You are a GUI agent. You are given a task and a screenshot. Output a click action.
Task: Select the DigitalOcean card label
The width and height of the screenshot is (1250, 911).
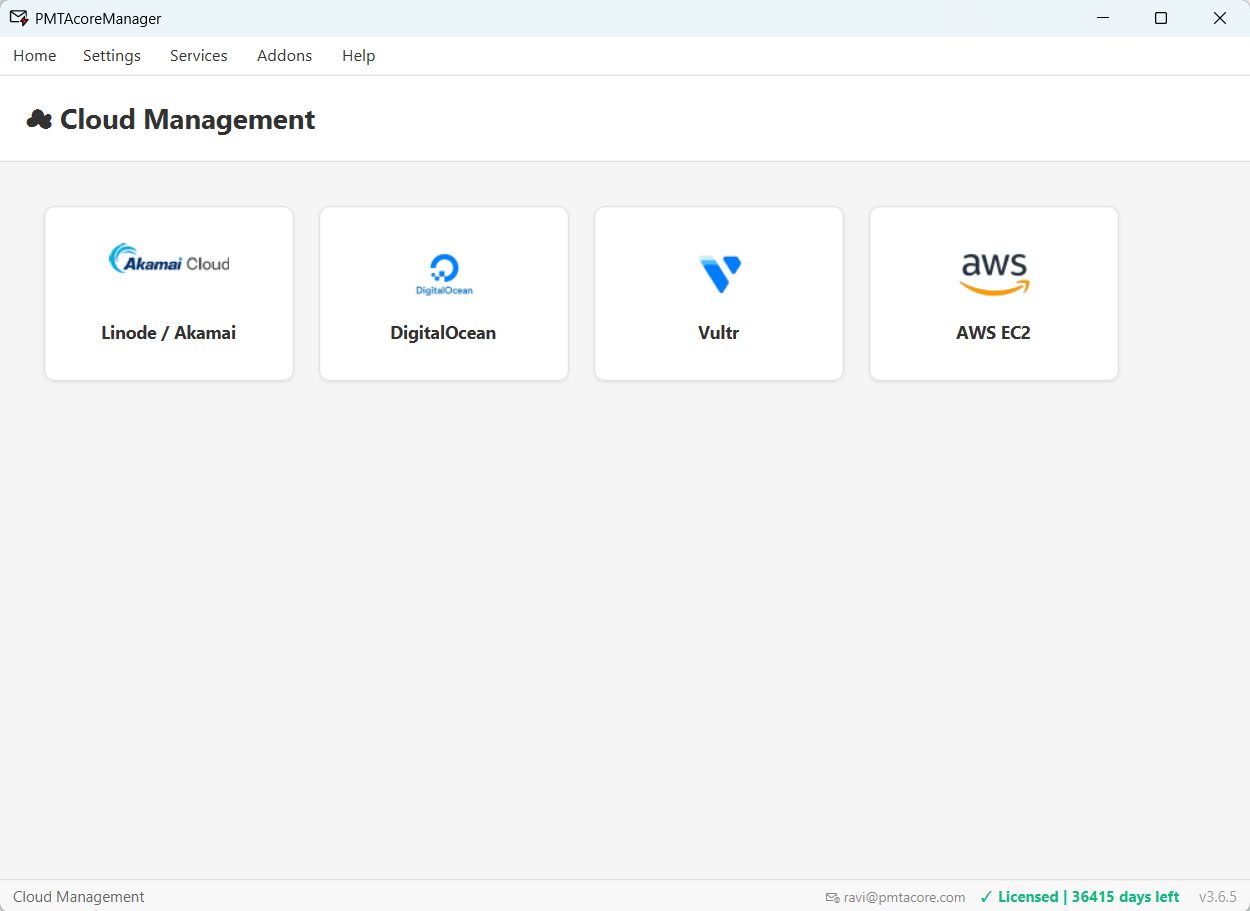(x=443, y=333)
